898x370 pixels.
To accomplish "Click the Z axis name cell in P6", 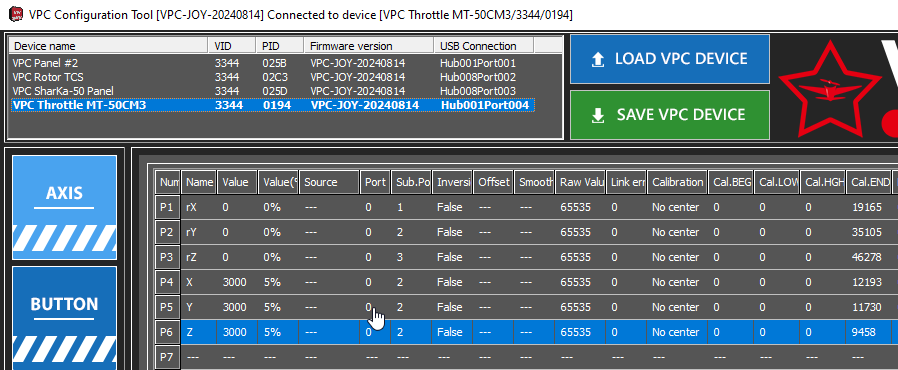I will [199, 332].
